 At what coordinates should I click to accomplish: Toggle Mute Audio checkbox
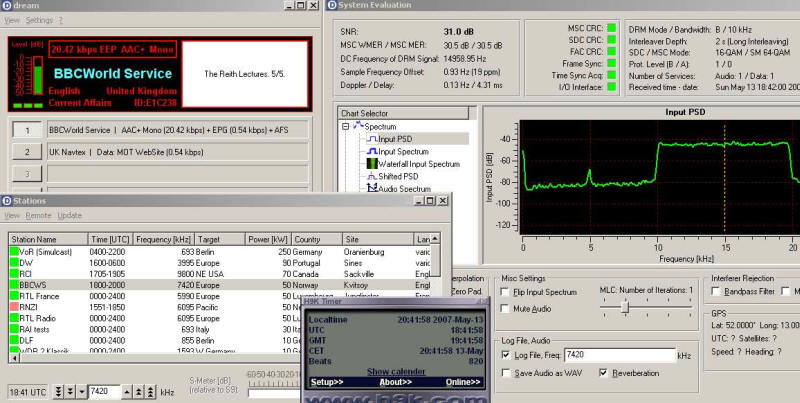point(505,309)
